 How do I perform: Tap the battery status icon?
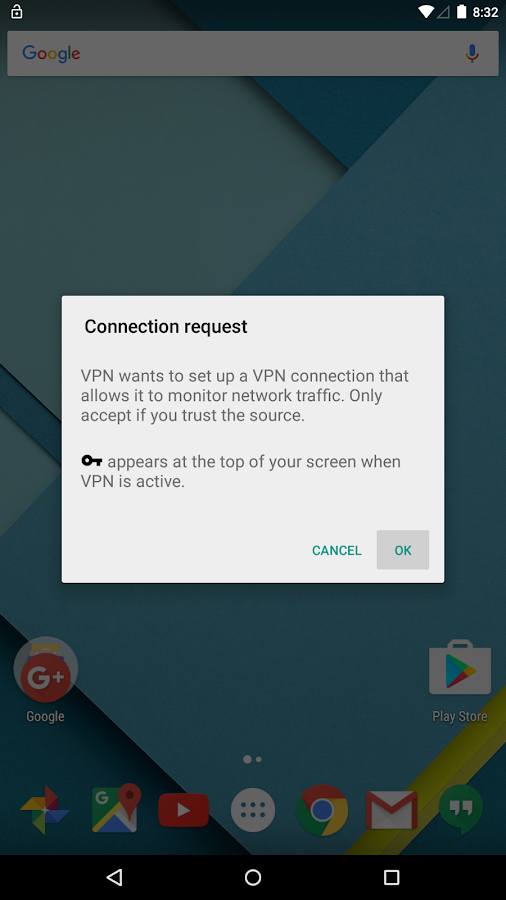tap(461, 11)
